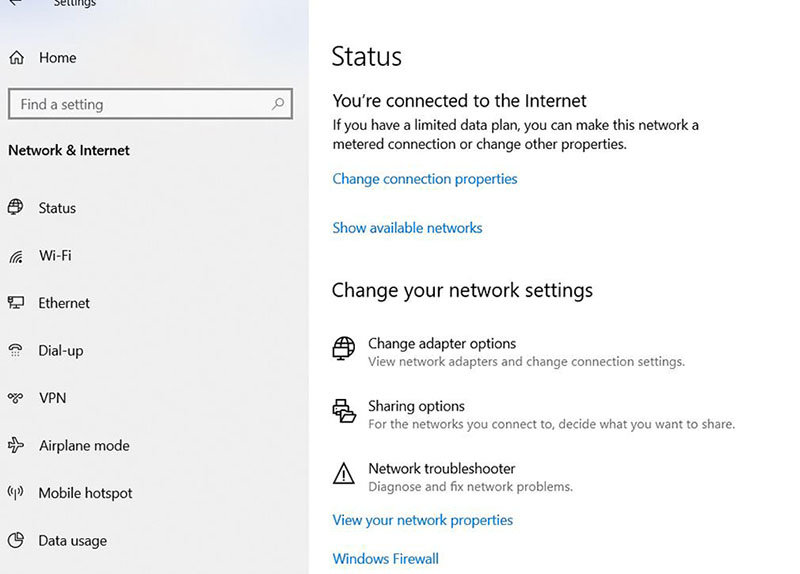This screenshot has height=574, width=800.
Task: Click the Ethernet monitor icon
Action: tap(16, 303)
